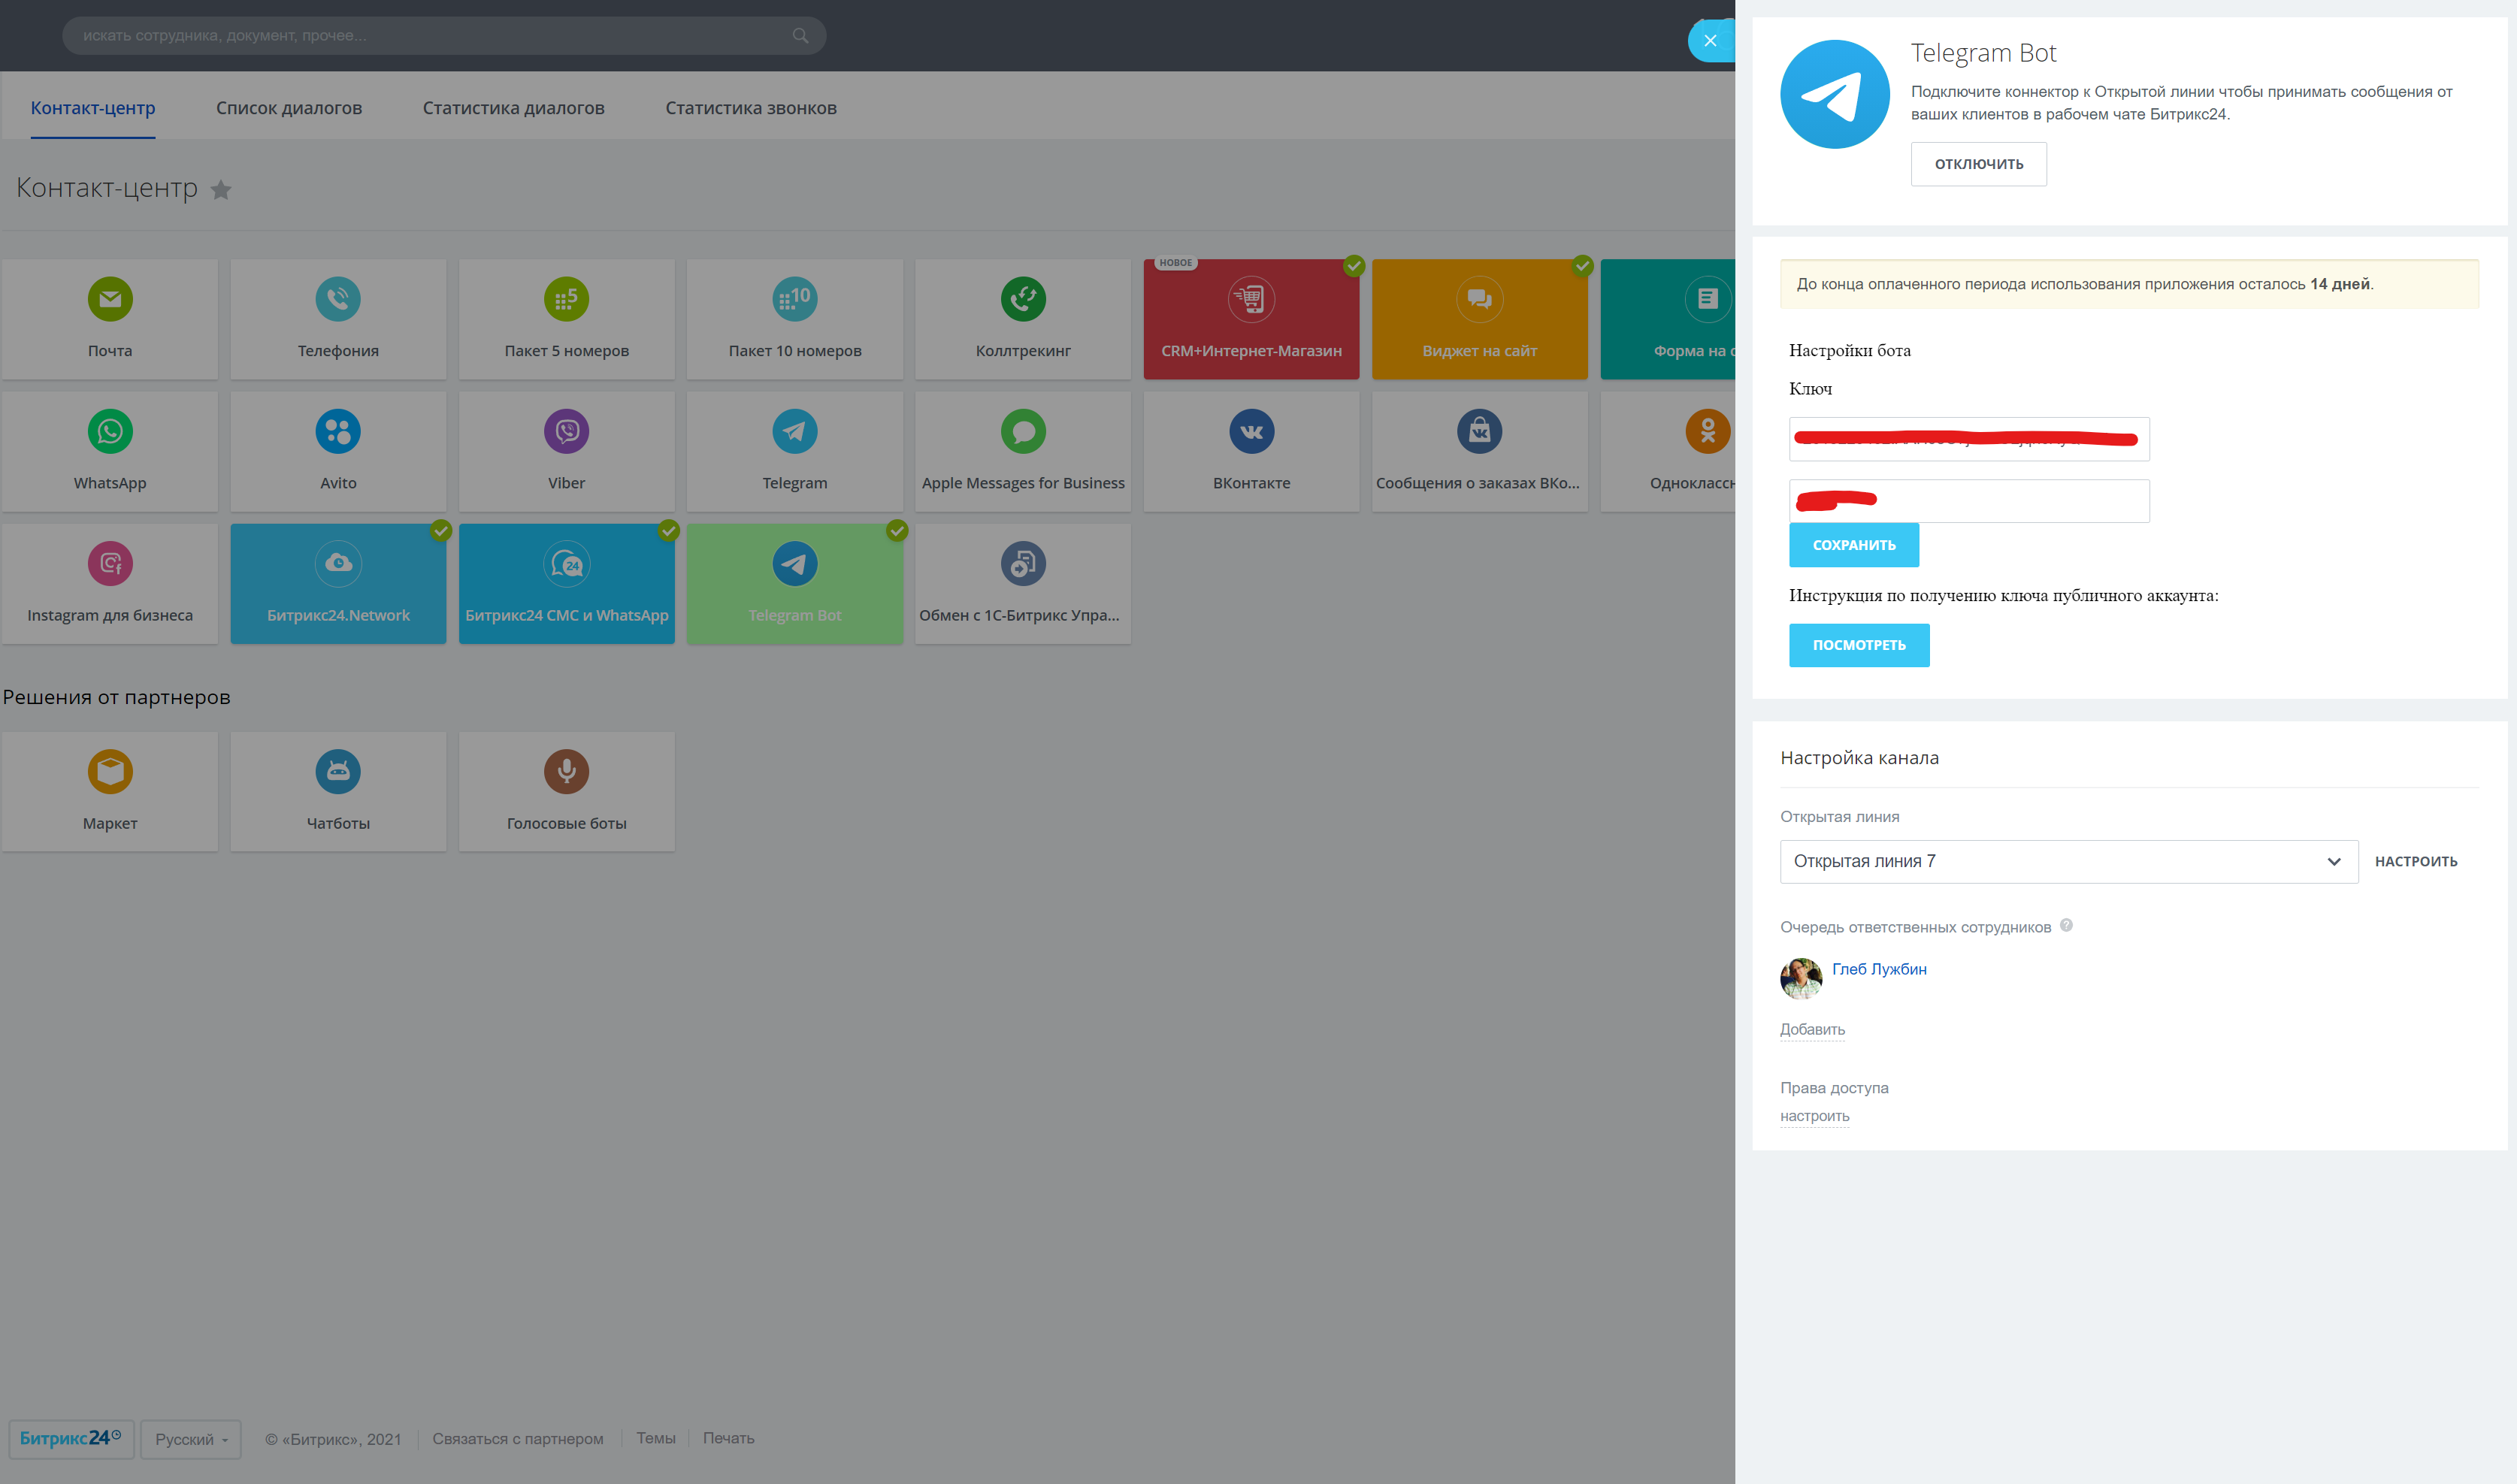Open the Avito channel tile
This screenshot has height=1484, width=2517.
[x=338, y=452]
